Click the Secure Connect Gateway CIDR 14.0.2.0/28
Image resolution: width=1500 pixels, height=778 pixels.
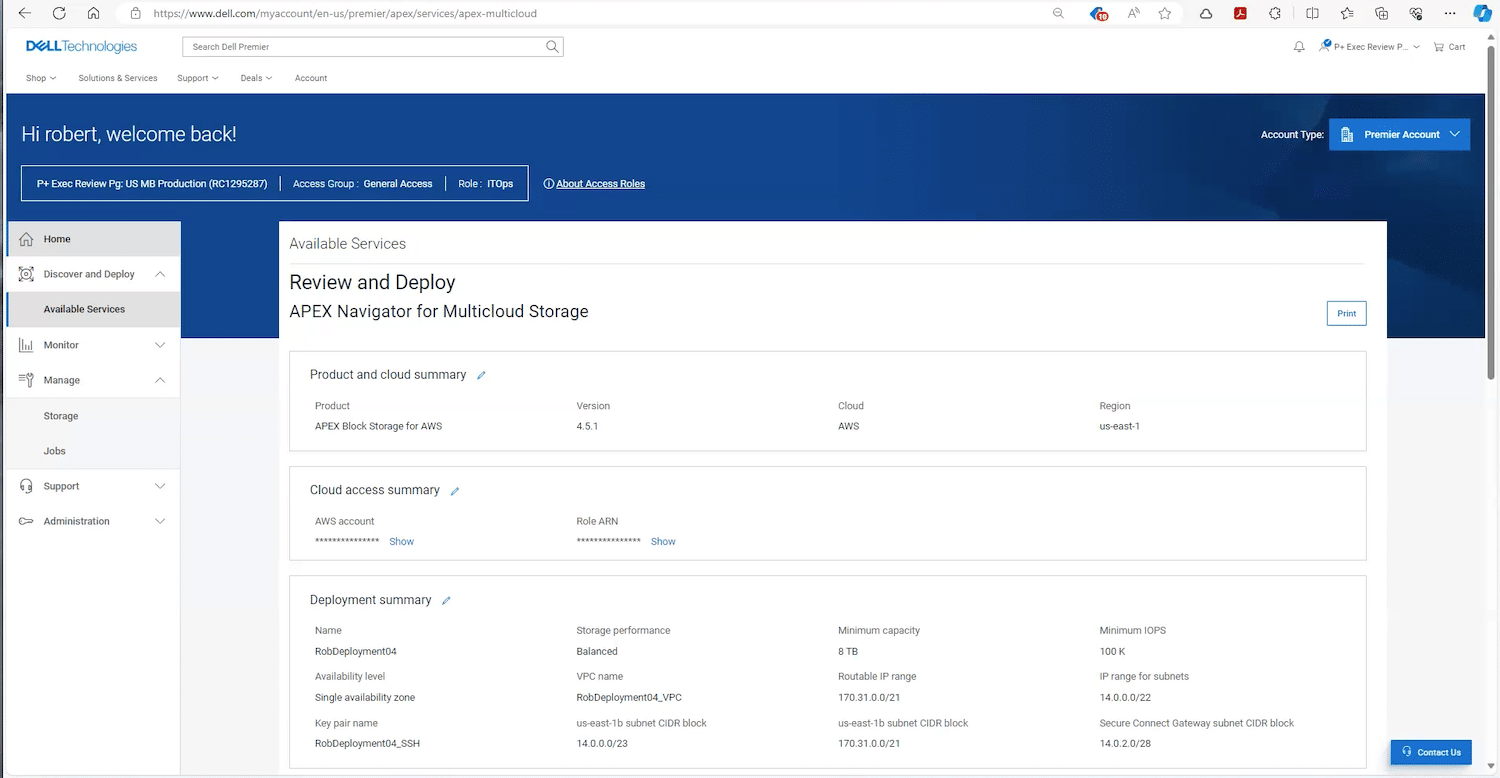coord(1125,744)
